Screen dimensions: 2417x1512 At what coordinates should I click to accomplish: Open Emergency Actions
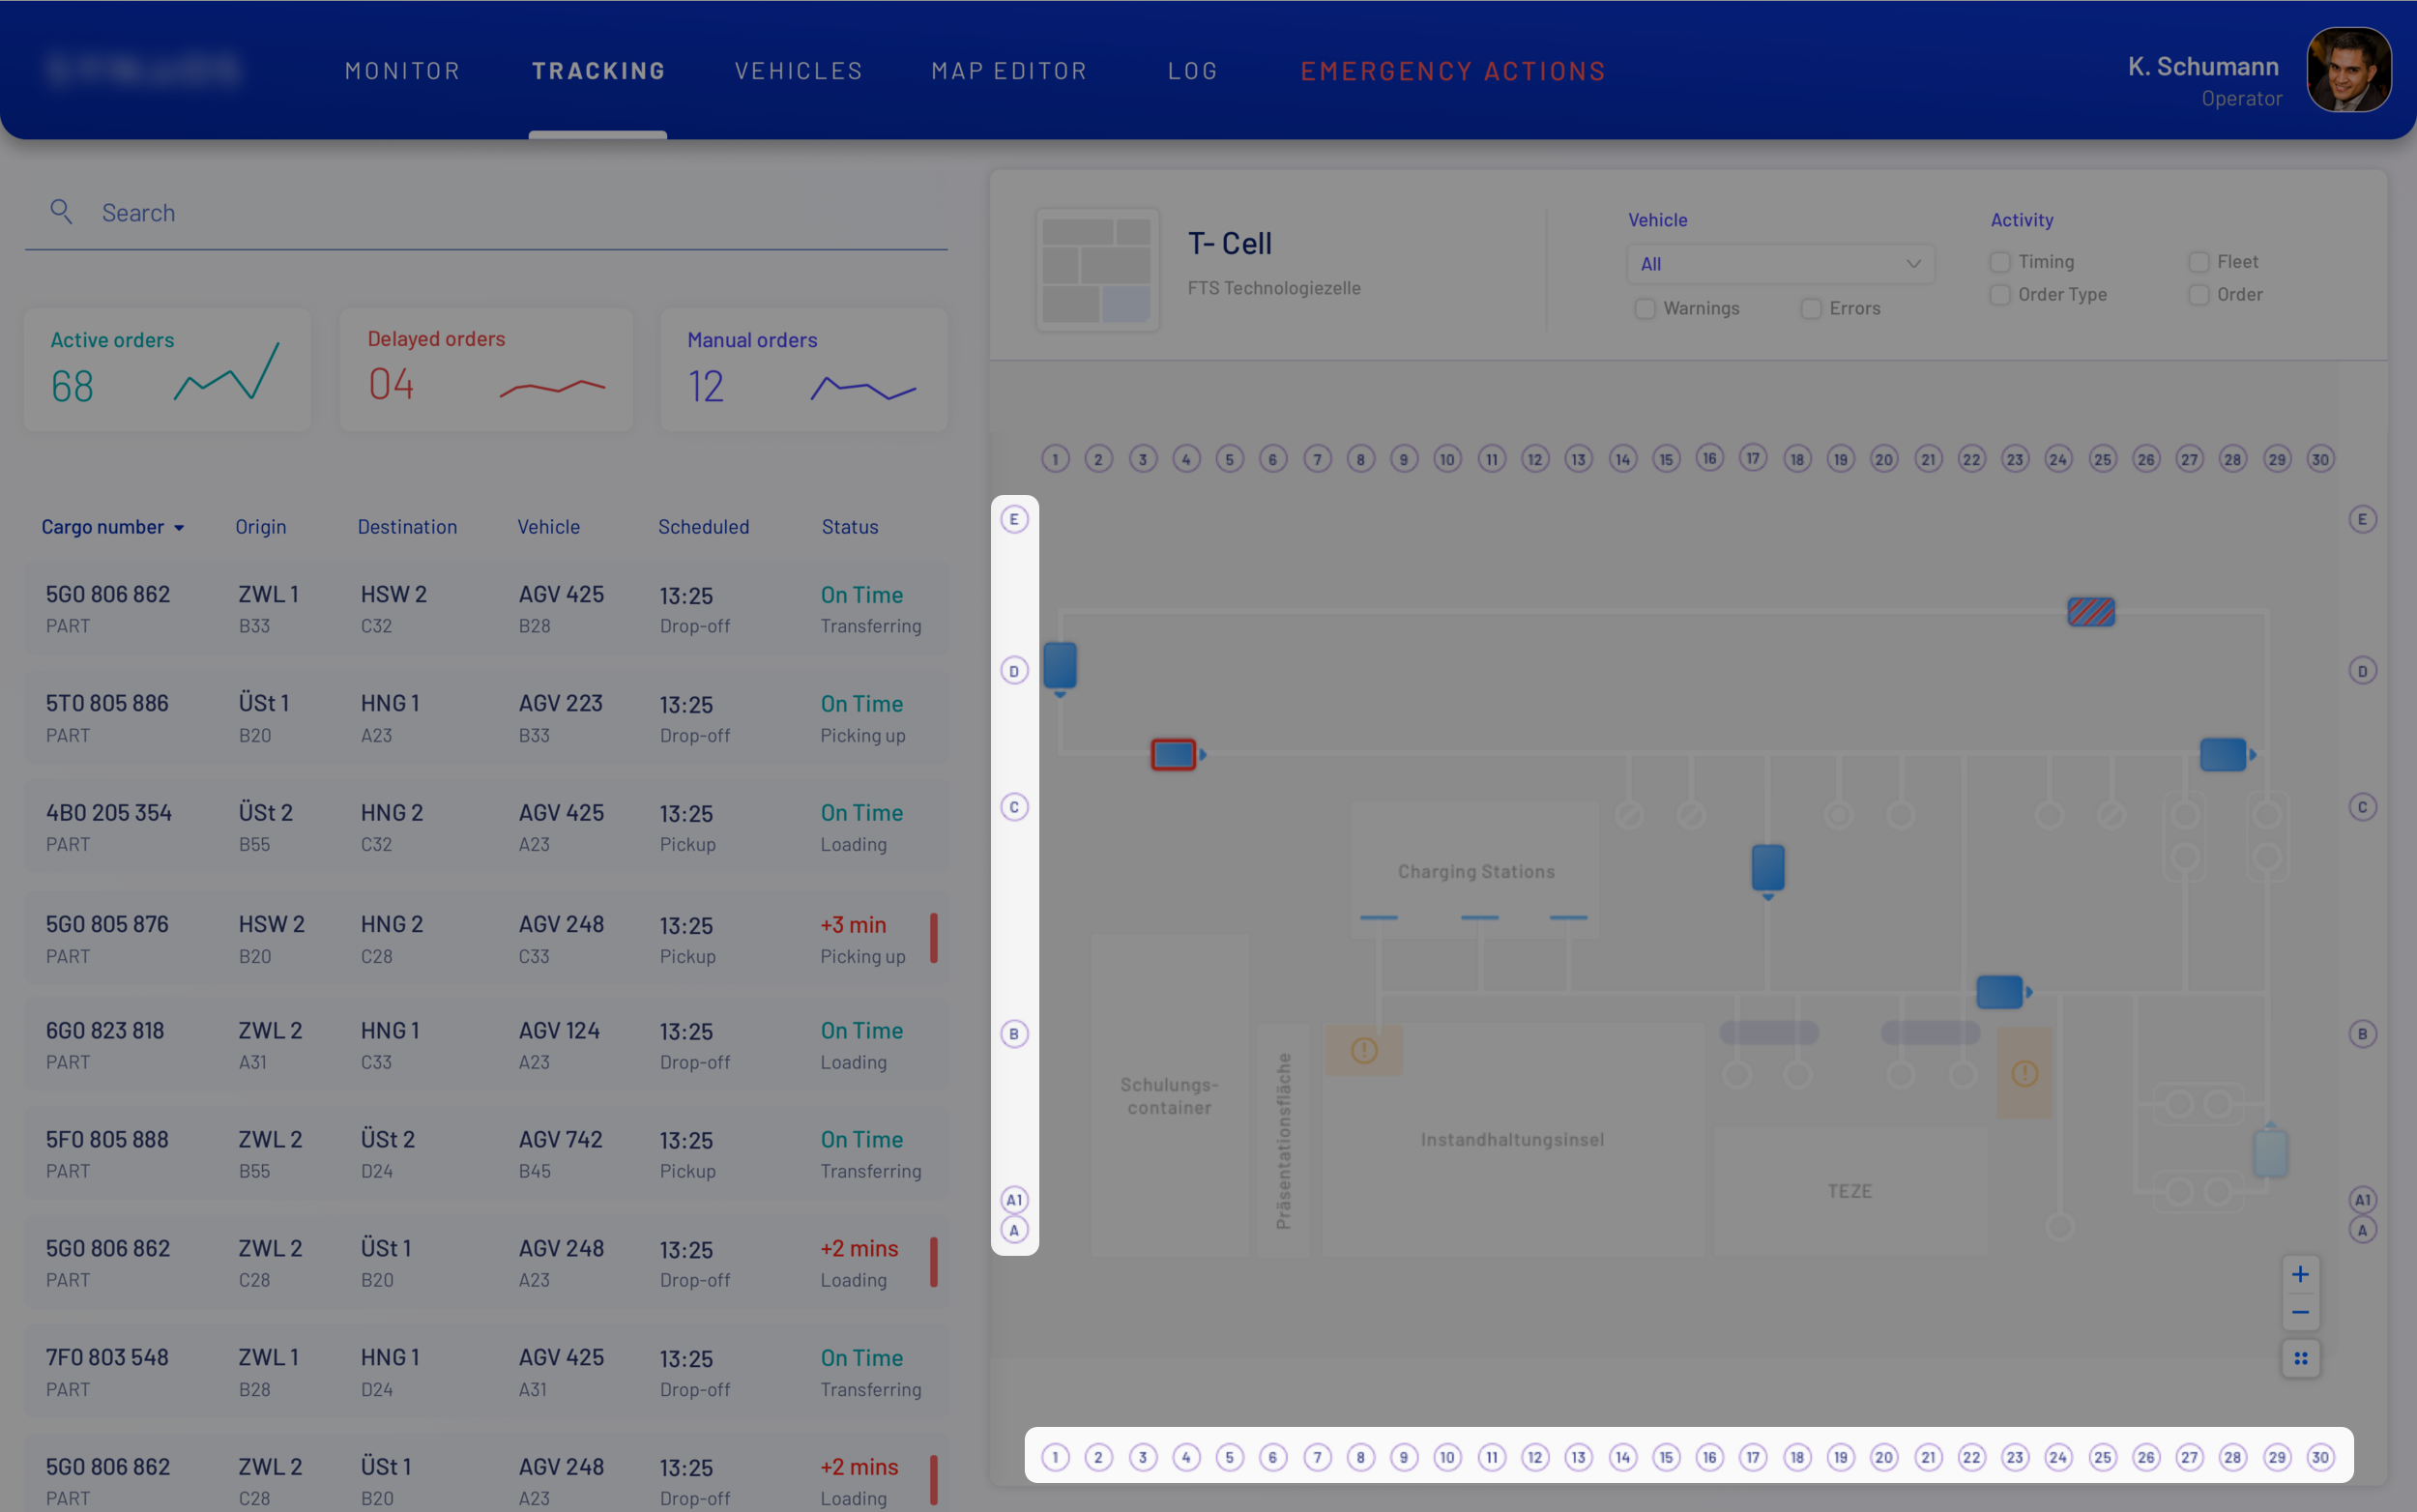(1452, 71)
